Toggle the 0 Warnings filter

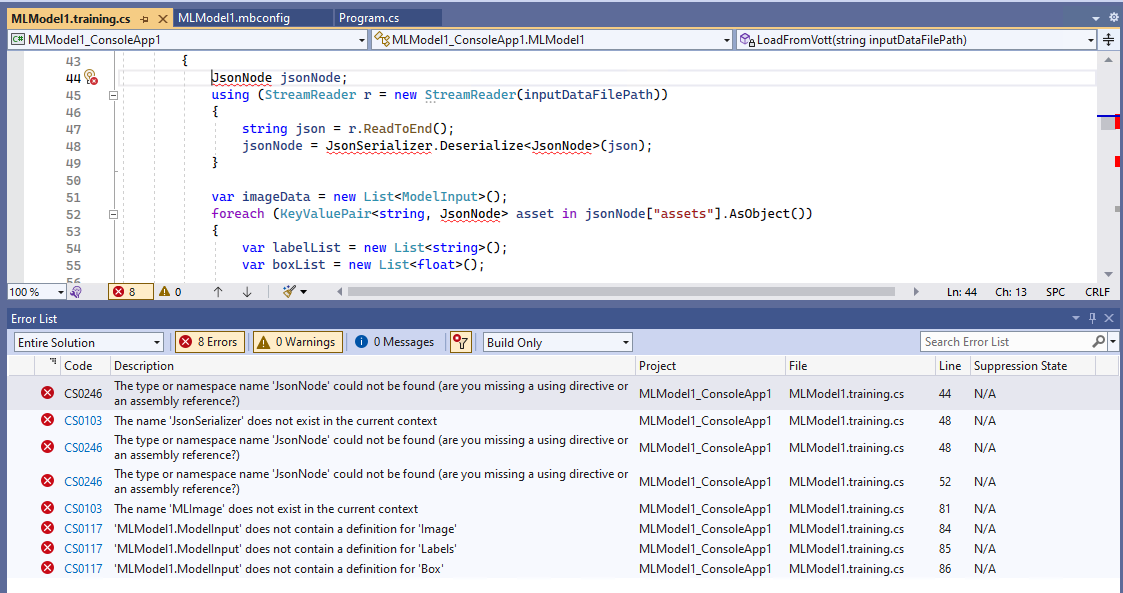pyautogui.click(x=297, y=341)
